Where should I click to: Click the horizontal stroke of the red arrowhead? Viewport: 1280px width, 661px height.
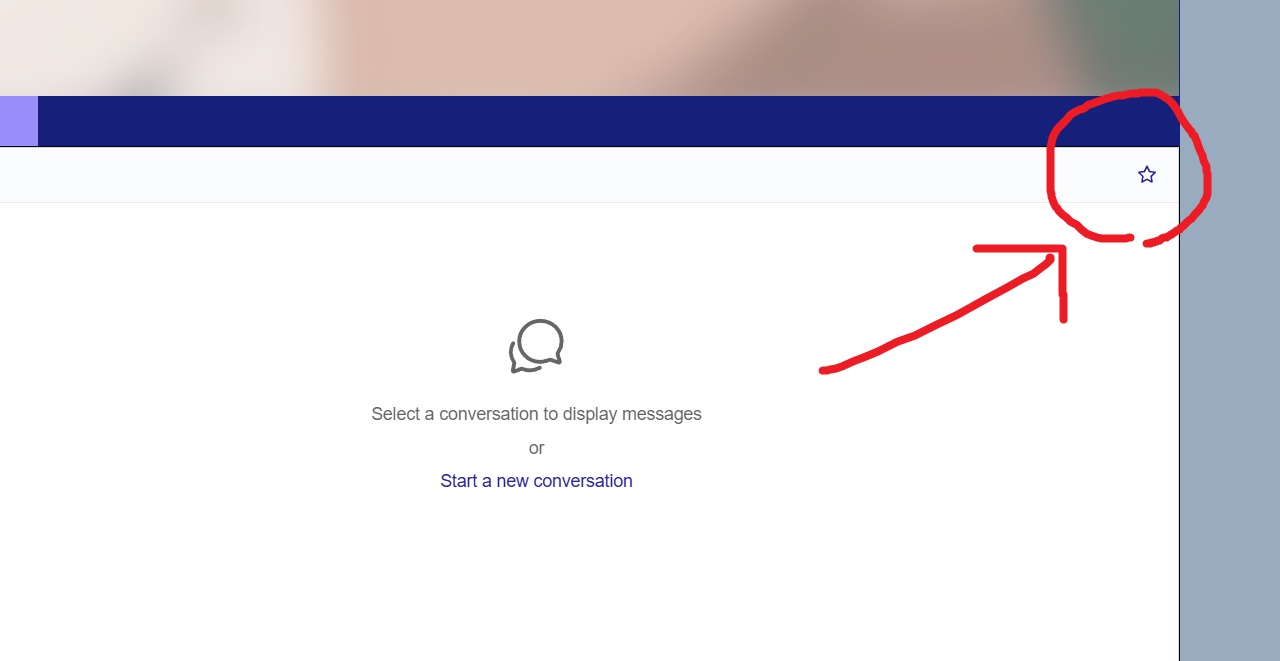[1018, 248]
